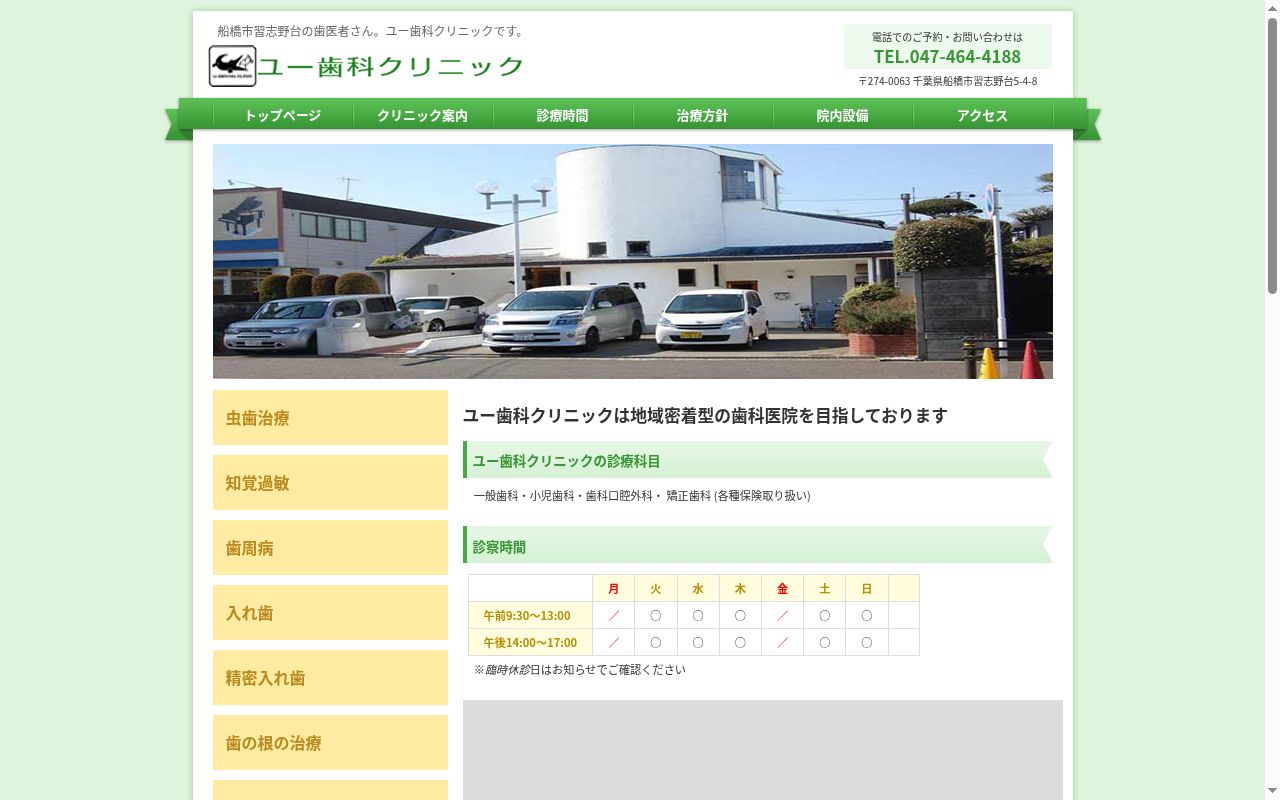Click the phone number TEL.047-464-4188
Viewport: 1280px width, 800px height.
[947, 57]
